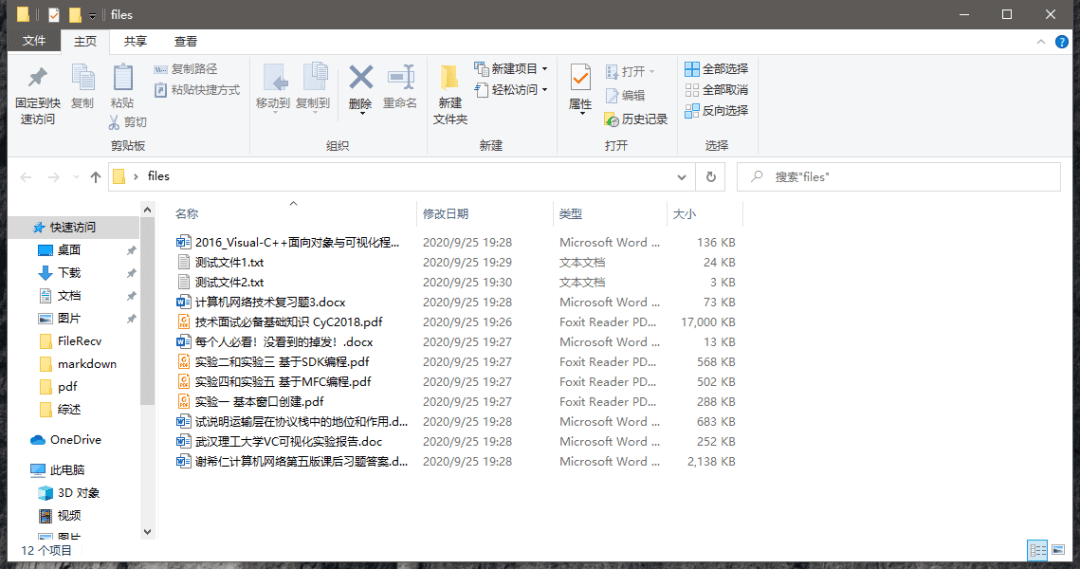The width and height of the screenshot is (1080, 569).
Task: Click the forward navigation arrow
Action: [53, 177]
